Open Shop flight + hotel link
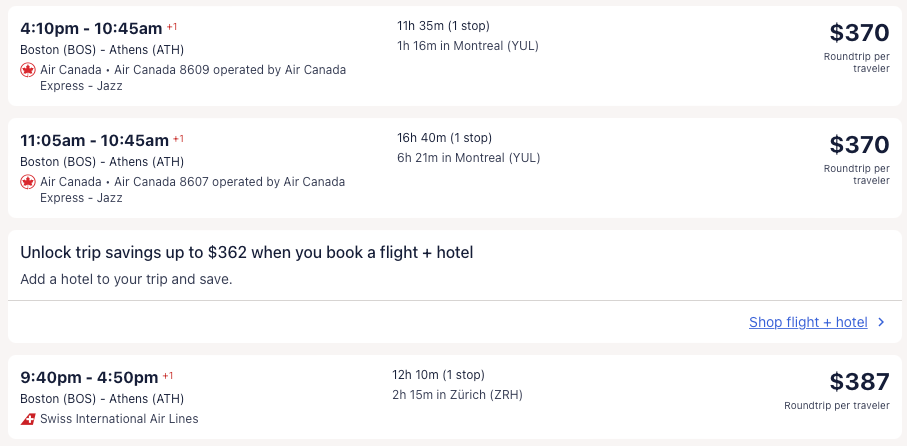The image size is (907, 446). pos(808,322)
